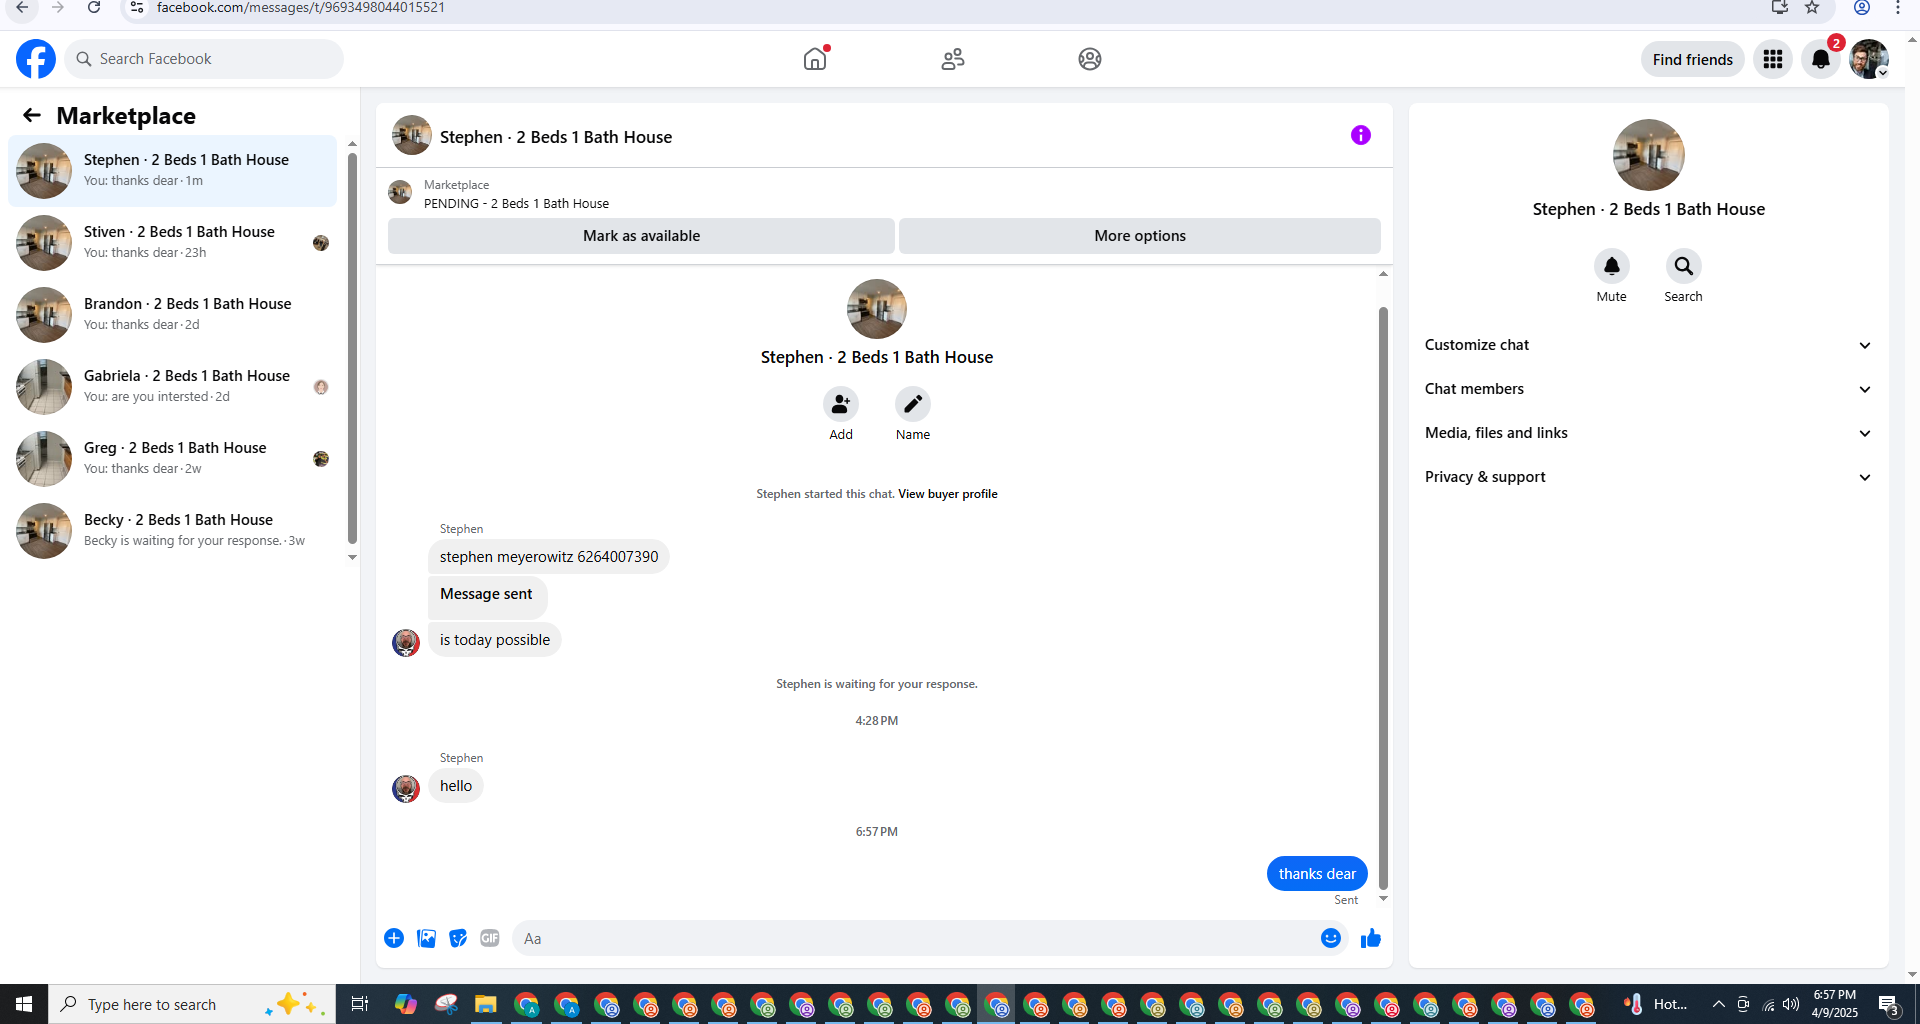Open the Friends icon in top navigation
The height and width of the screenshot is (1024, 1920).
[953, 59]
